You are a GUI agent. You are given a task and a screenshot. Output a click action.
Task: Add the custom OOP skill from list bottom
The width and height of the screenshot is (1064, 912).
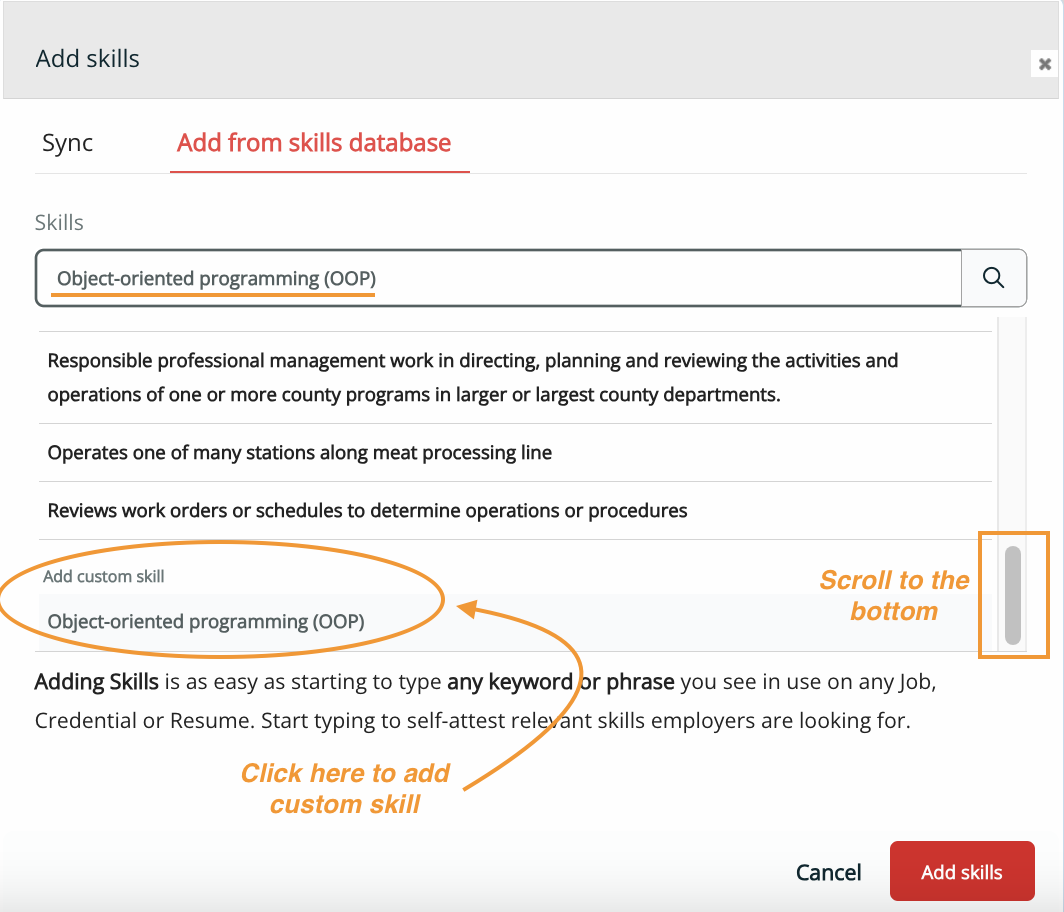(206, 621)
